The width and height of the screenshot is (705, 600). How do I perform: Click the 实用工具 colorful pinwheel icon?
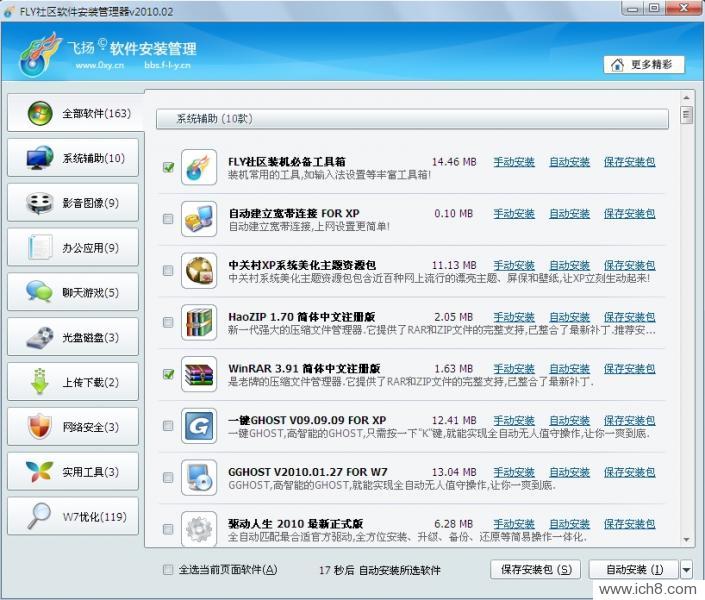(40, 471)
